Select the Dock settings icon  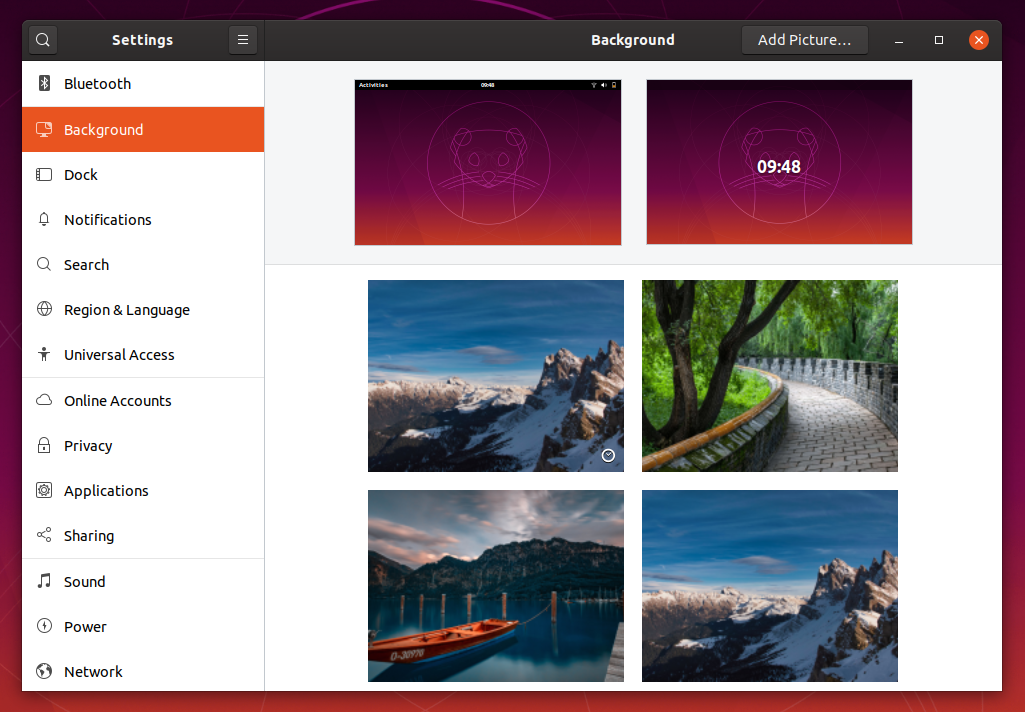(x=44, y=174)
